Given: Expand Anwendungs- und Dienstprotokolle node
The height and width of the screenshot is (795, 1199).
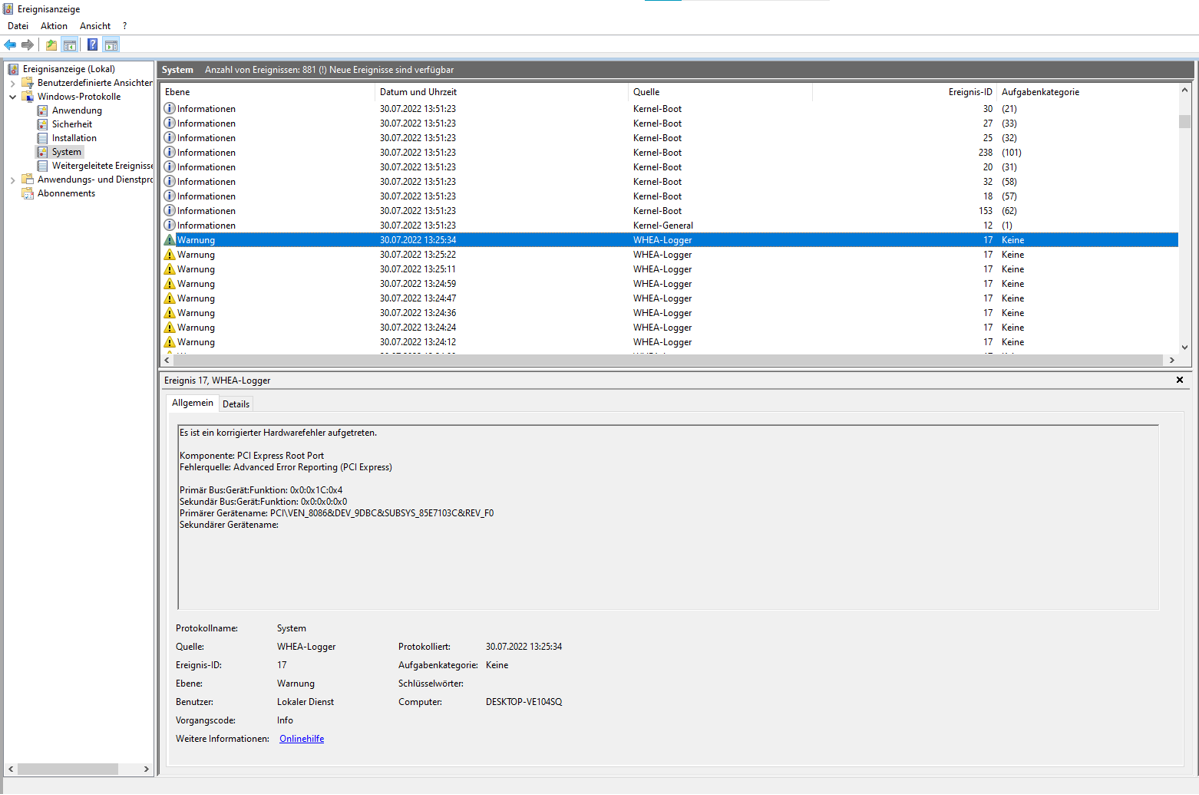Looking at the screenshot, I should pos(12,180).
